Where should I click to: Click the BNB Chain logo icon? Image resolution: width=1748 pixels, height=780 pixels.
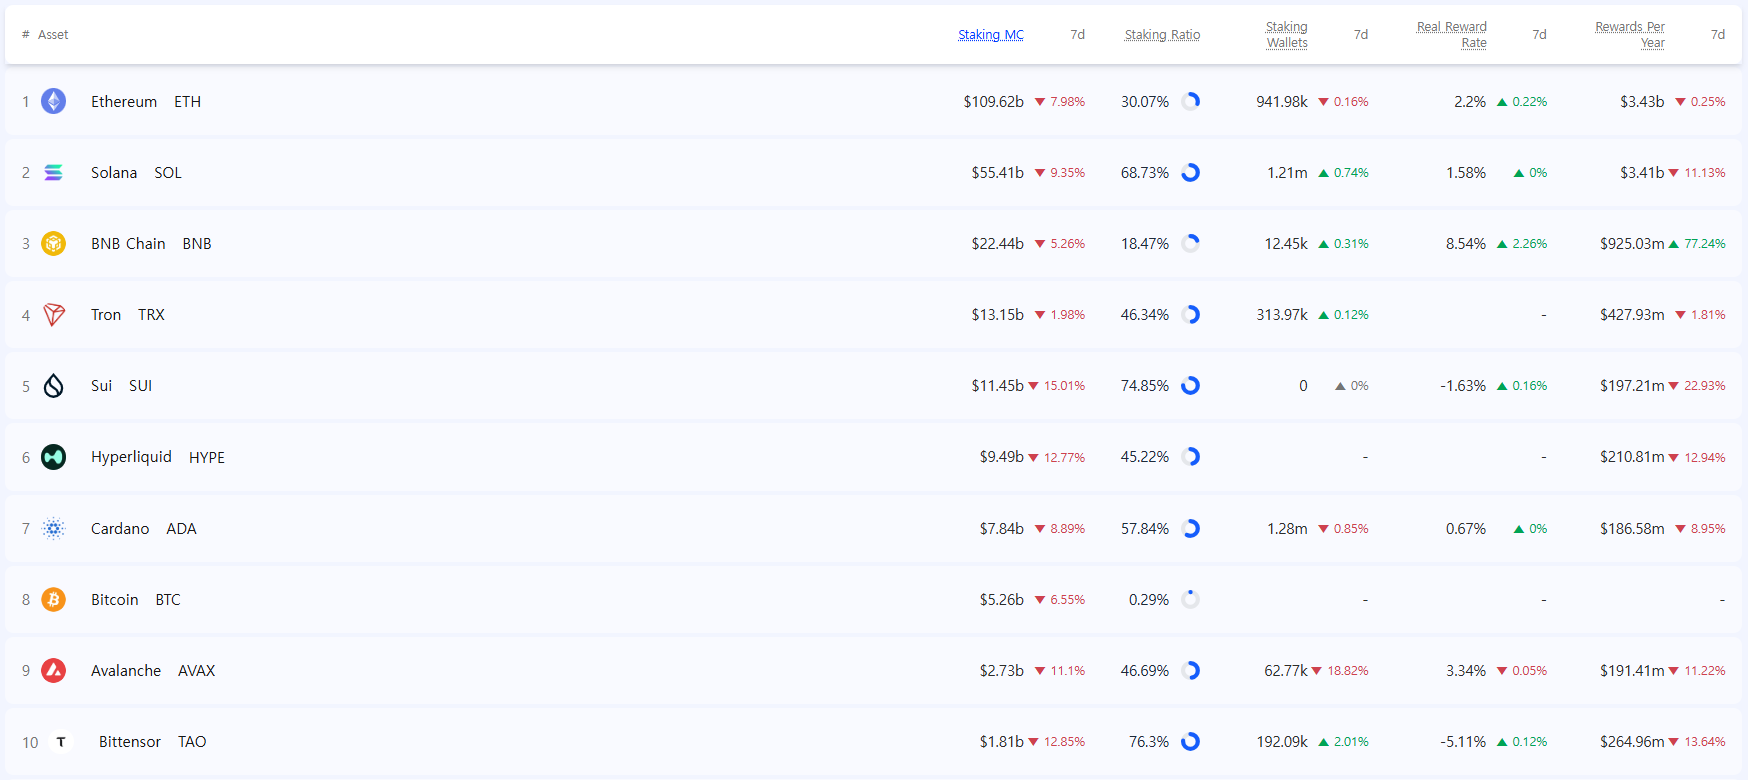(x=53, y=243)
